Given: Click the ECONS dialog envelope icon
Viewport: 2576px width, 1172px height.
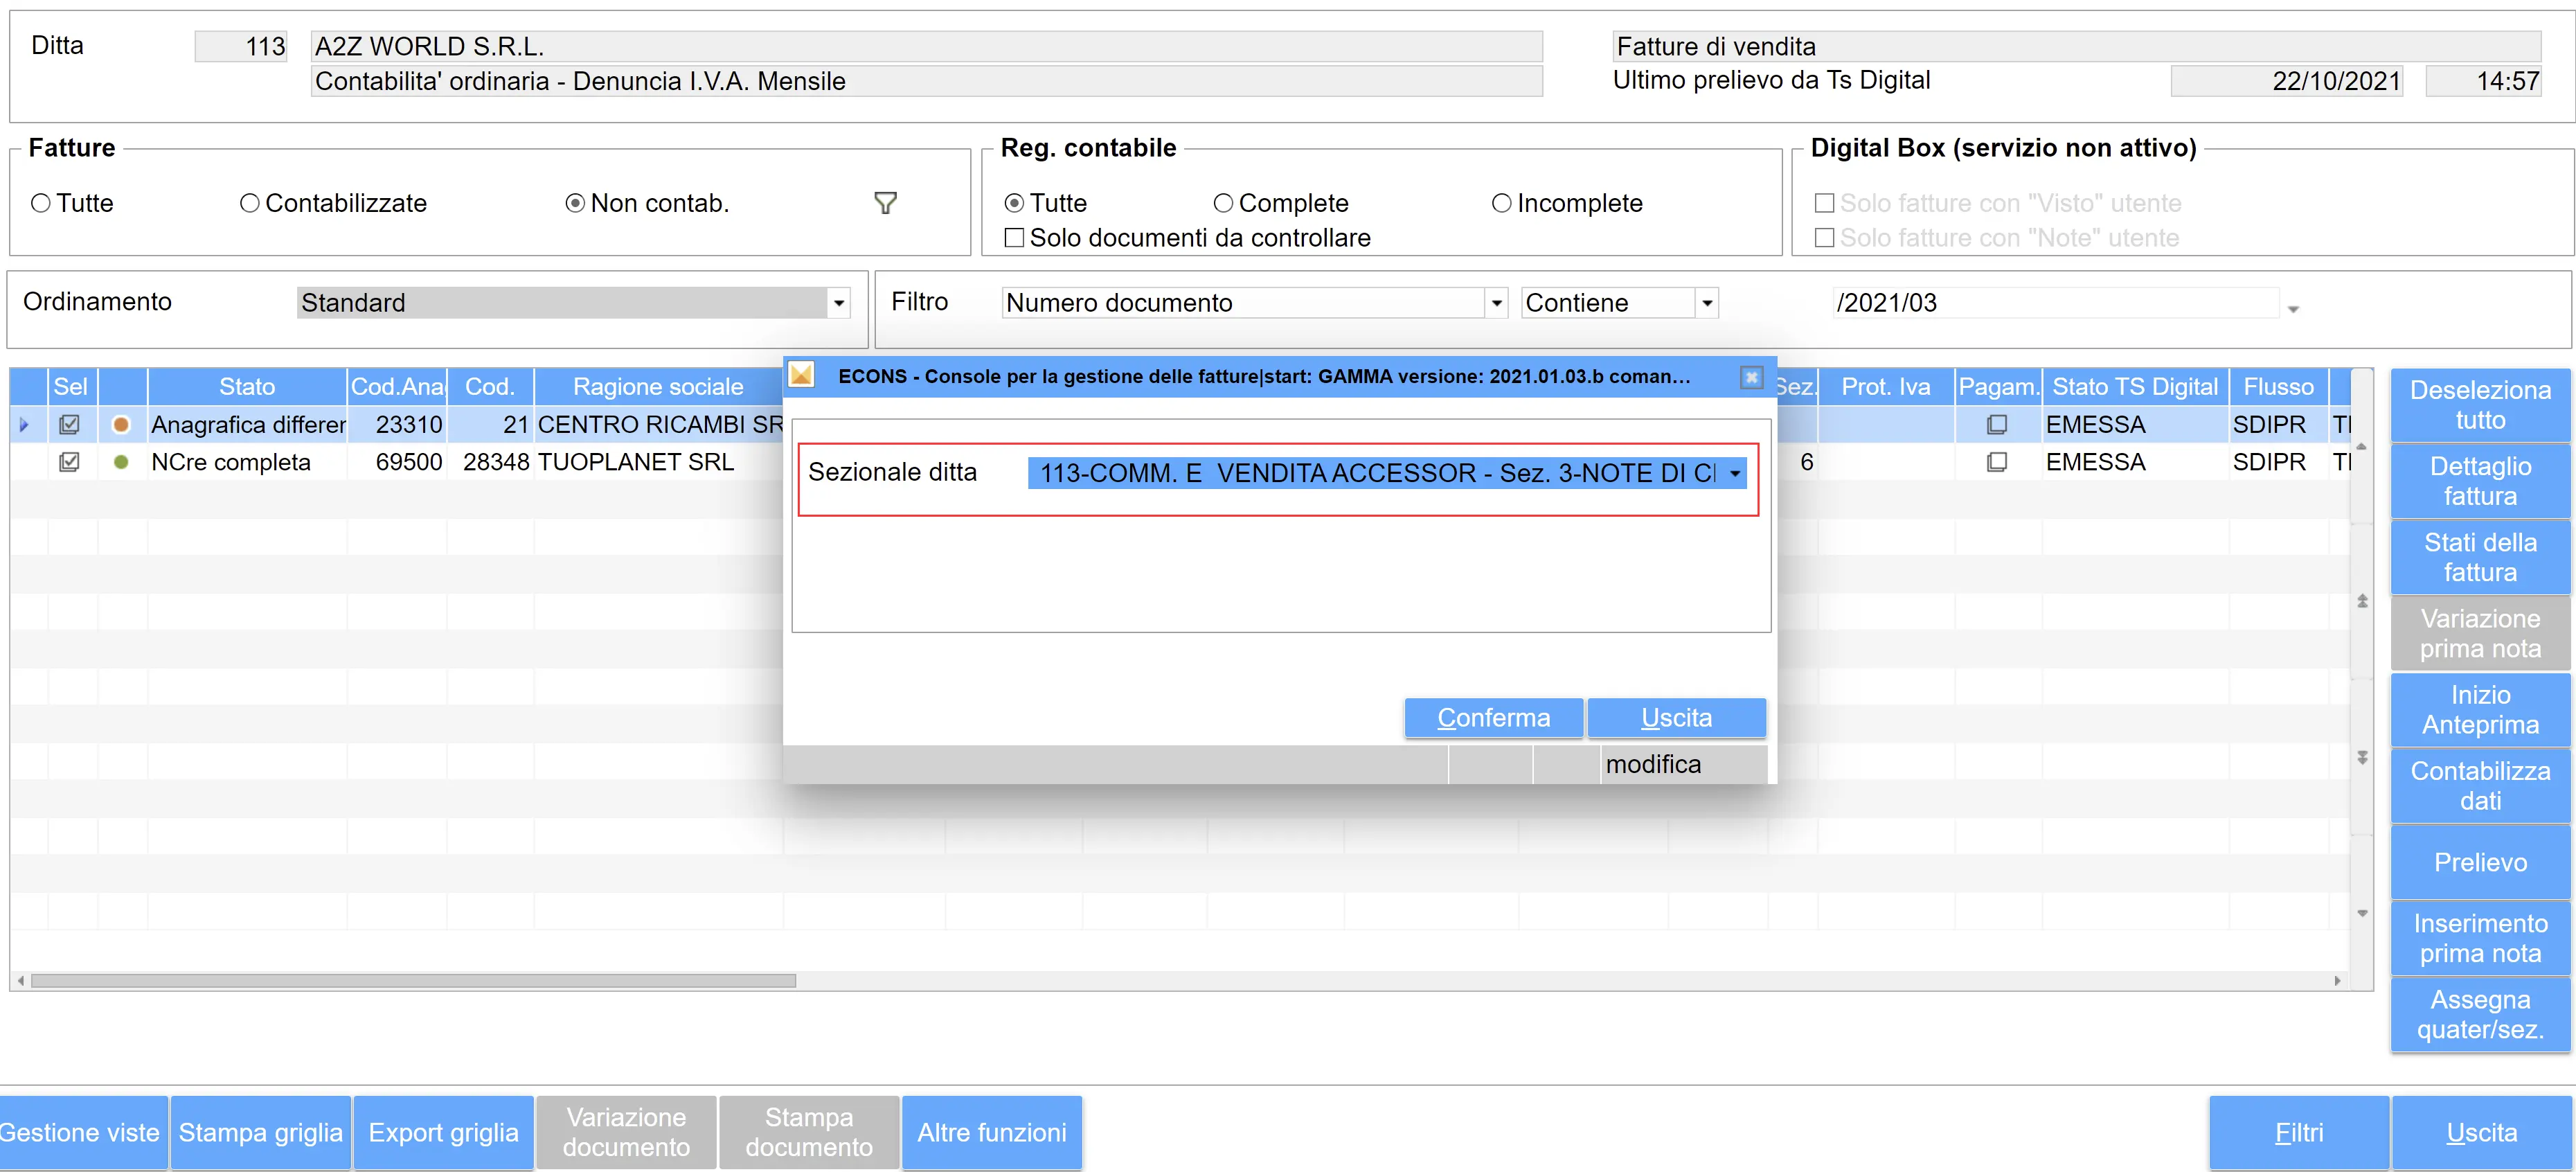Looking at the screenshot, I should click(801, 375).
